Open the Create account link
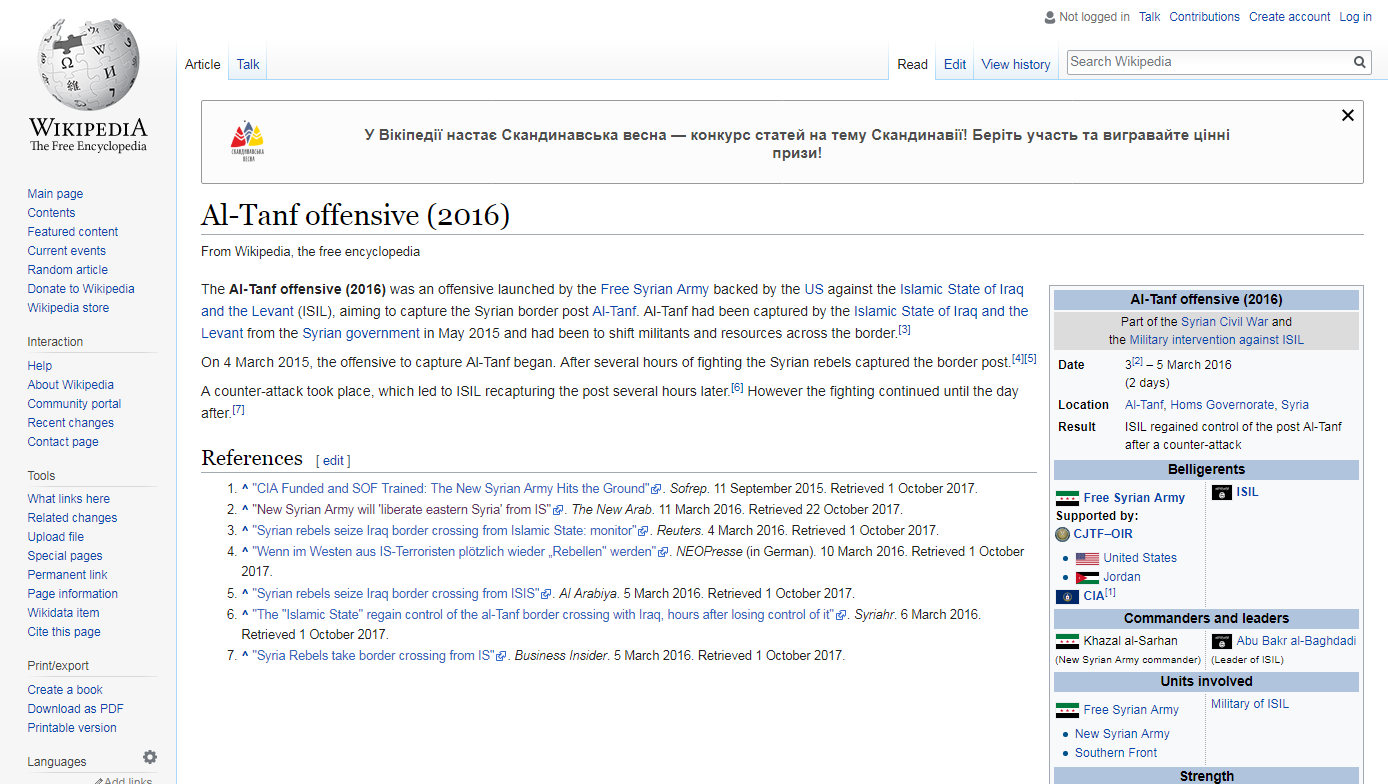Screen dimensions: 1388x784 click(x=1290, y=17)
